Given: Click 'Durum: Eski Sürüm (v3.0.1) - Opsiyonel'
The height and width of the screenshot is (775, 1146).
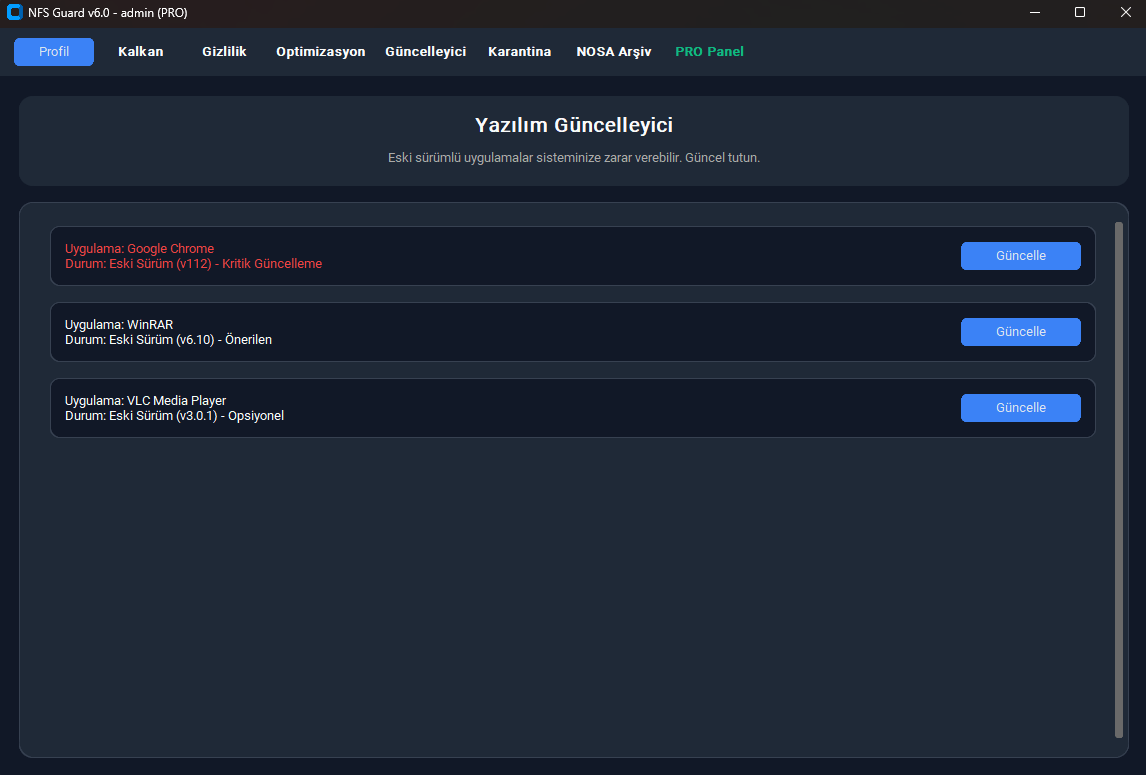Looking at the screenshot, I should 175,416.
